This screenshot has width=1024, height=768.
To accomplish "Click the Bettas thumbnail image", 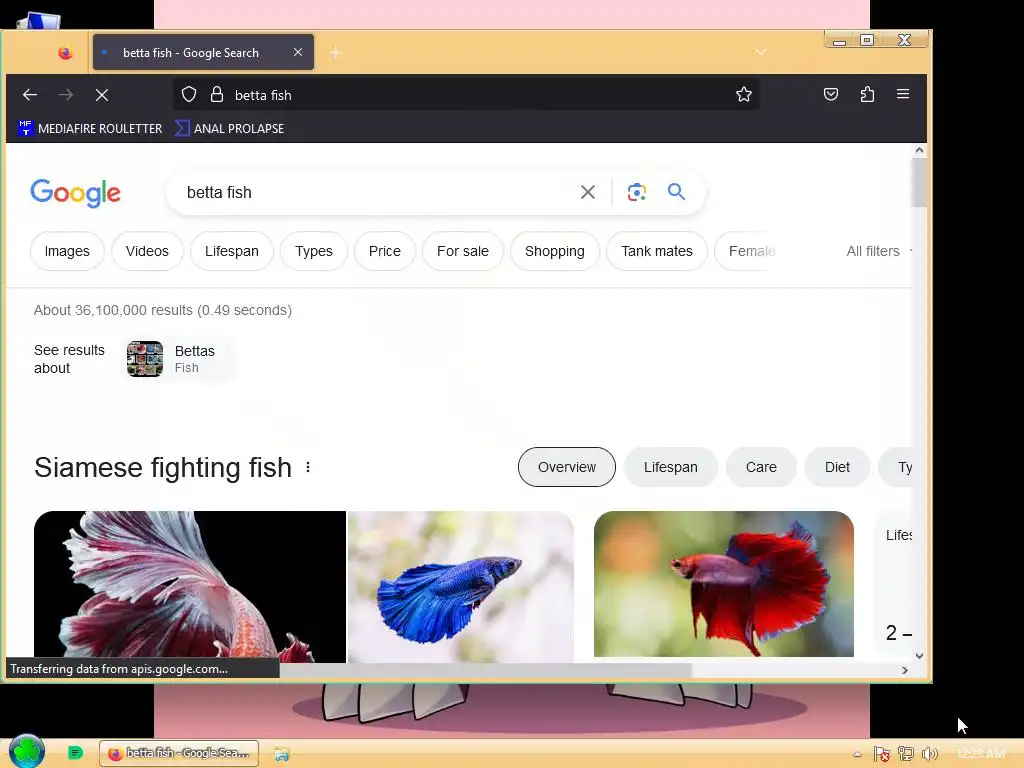I will [145, 359].
